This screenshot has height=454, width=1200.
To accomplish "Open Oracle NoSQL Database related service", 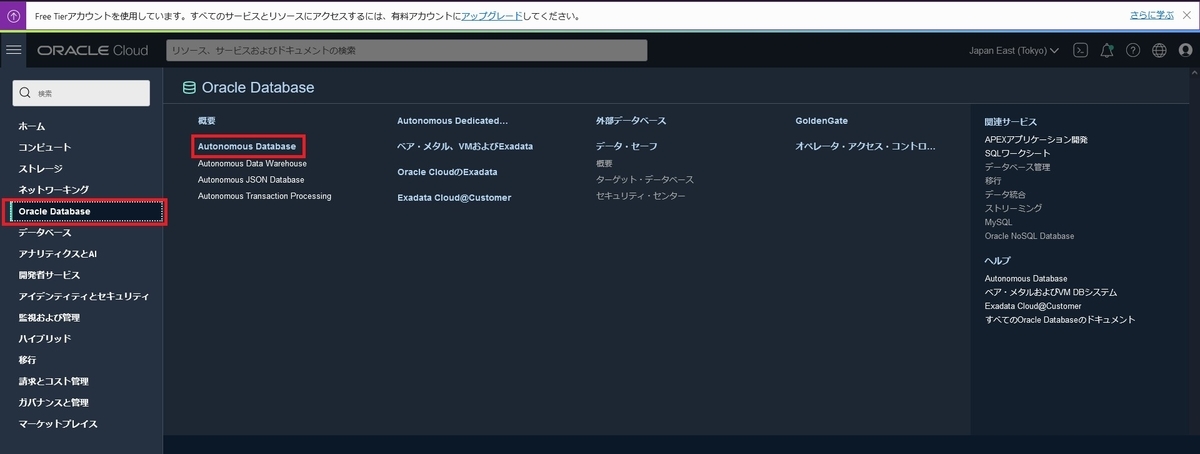I will coord(1030,236).
